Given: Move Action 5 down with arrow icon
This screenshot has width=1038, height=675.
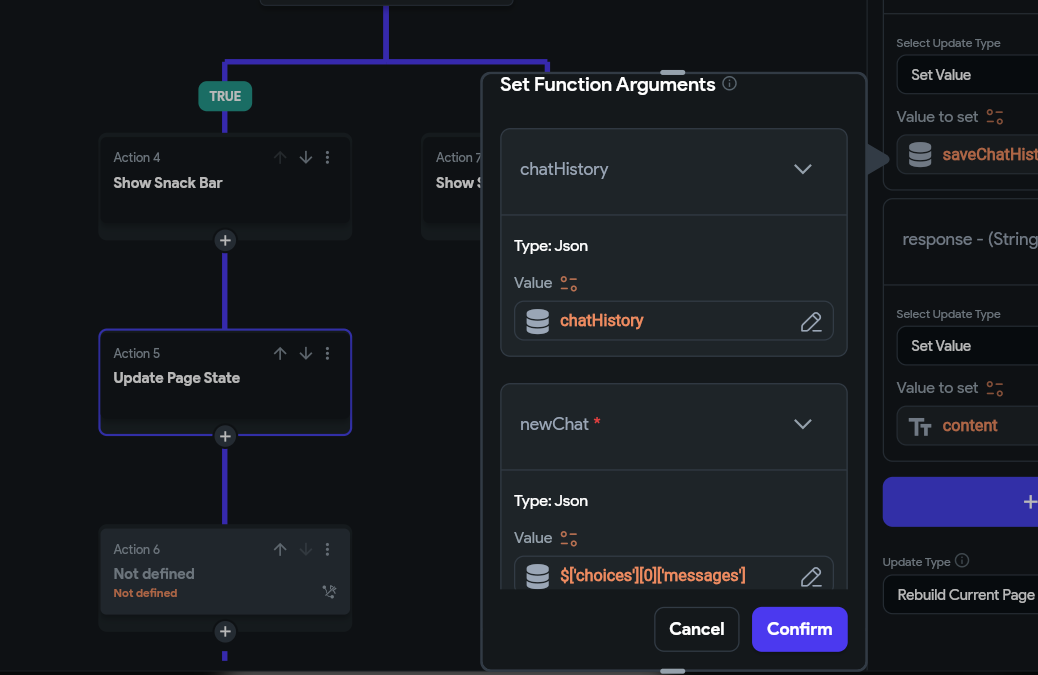Looking at the screenshot, I should click(305, 353).
